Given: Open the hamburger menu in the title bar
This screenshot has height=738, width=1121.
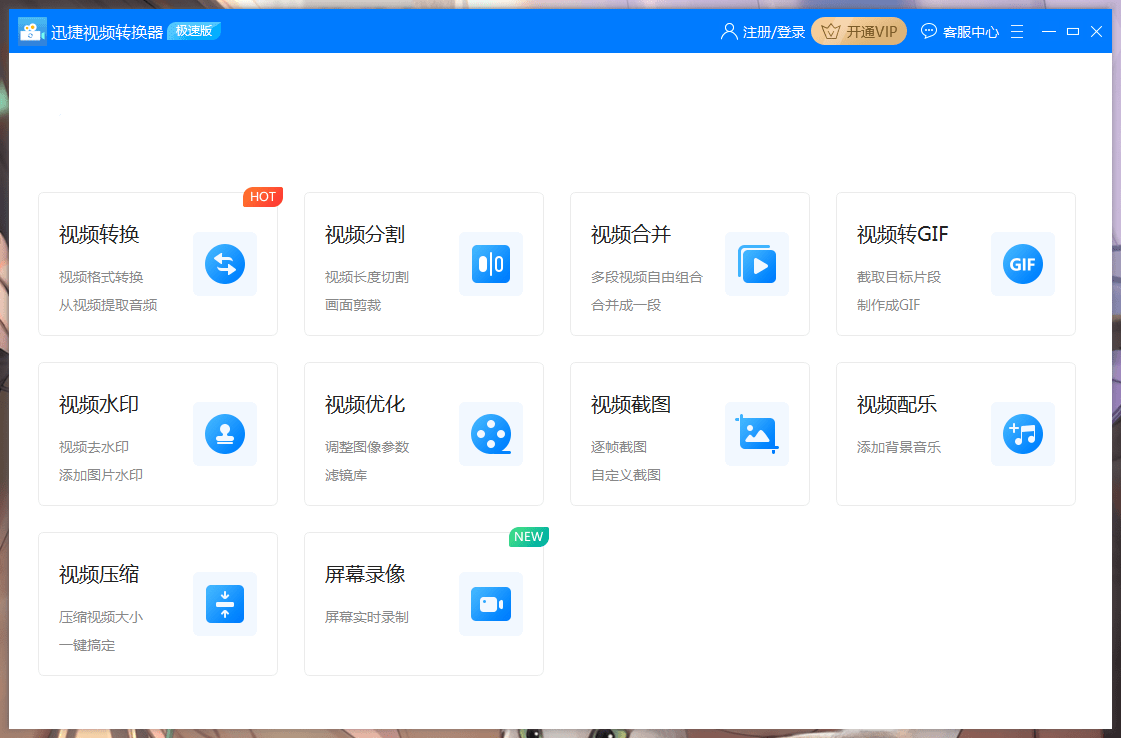Looking at the screenshot, I should click(x=1017, y=31).
